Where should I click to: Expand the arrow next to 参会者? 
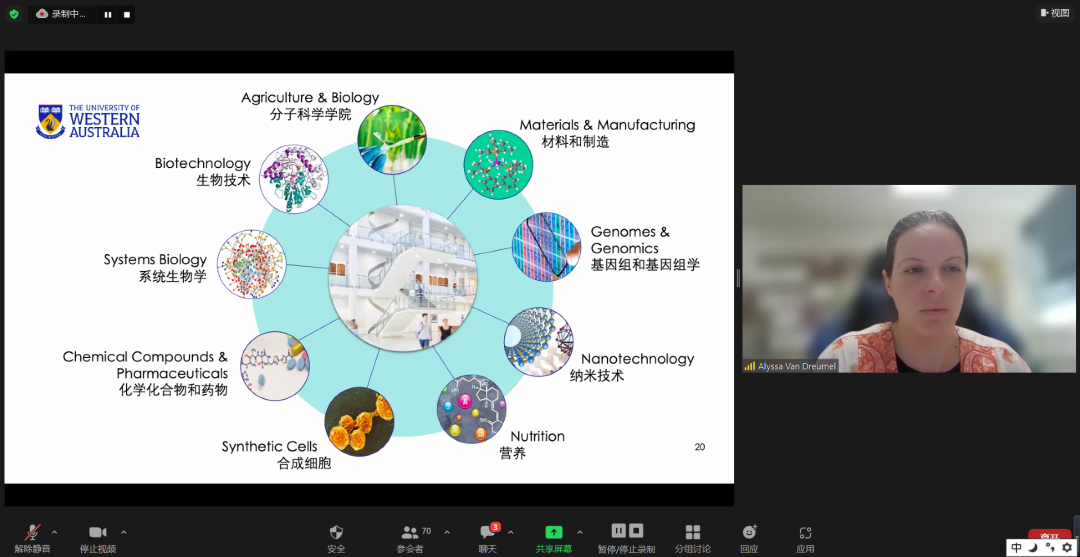447,532
